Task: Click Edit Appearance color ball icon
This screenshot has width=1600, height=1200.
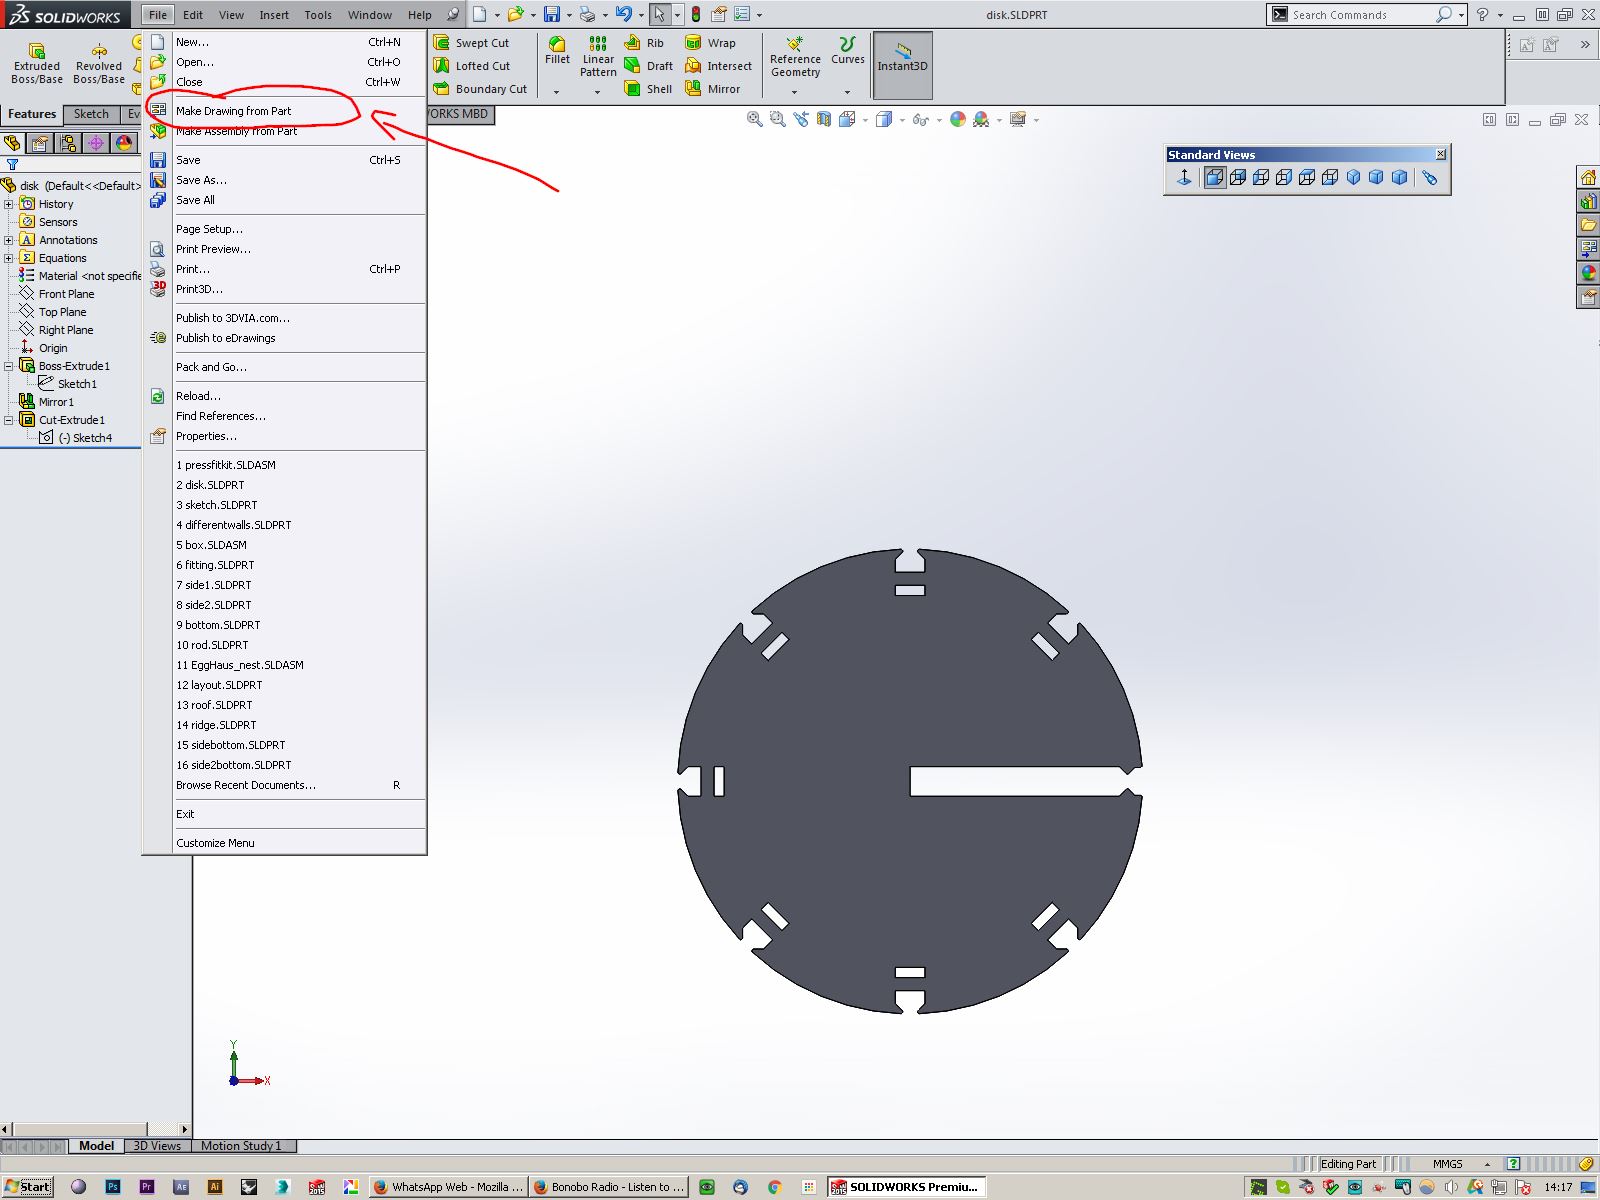Action: [957, 120]
